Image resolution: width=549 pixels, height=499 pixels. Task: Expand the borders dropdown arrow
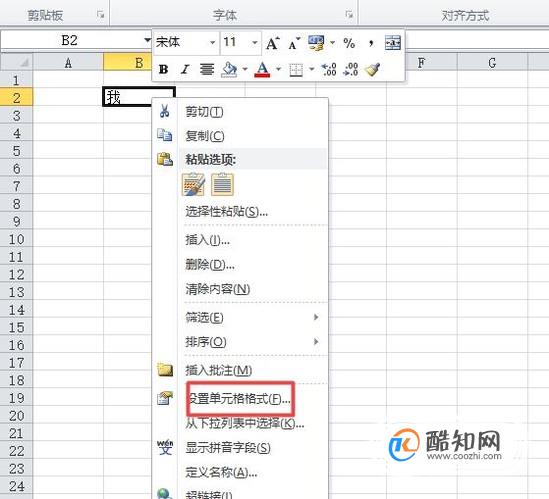(x=311, y=69)
